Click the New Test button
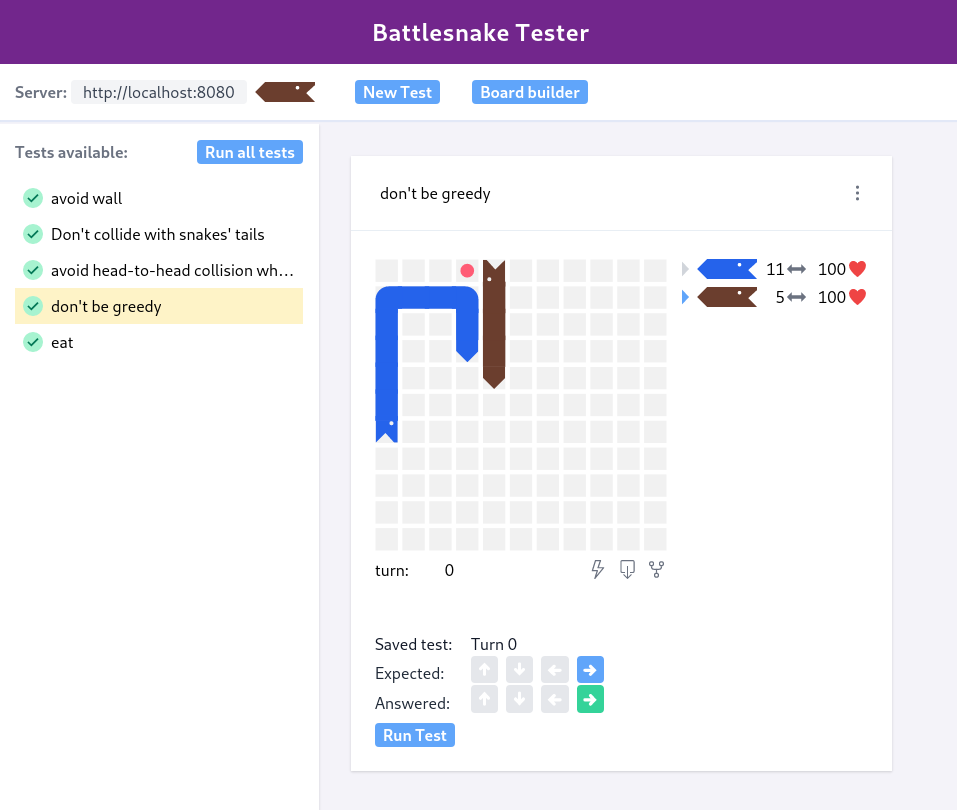 [x=397, y=92]
